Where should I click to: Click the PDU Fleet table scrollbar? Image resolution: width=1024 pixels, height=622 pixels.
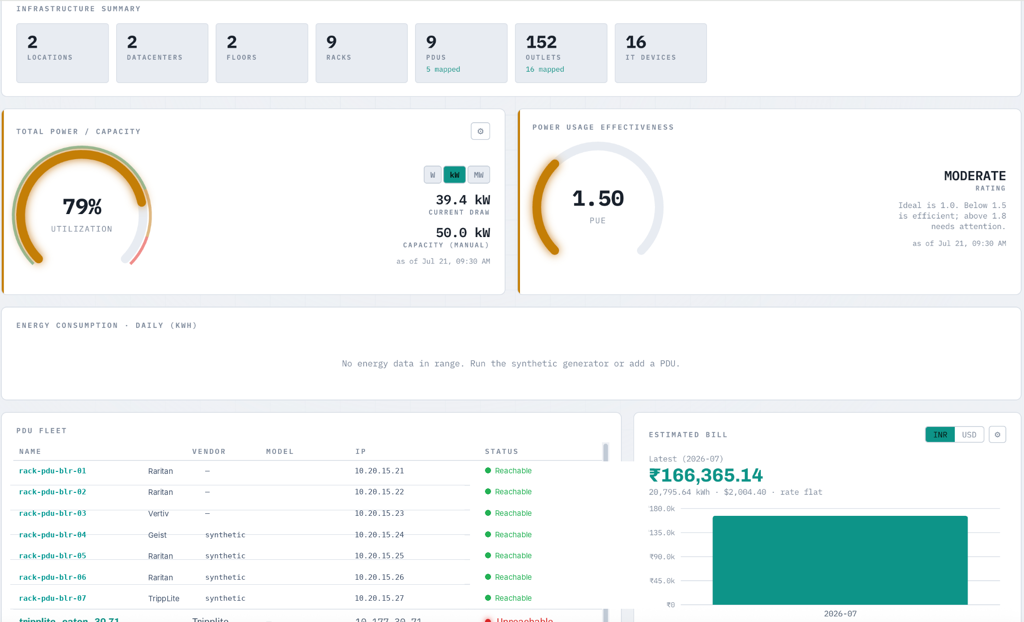point(605,532)
